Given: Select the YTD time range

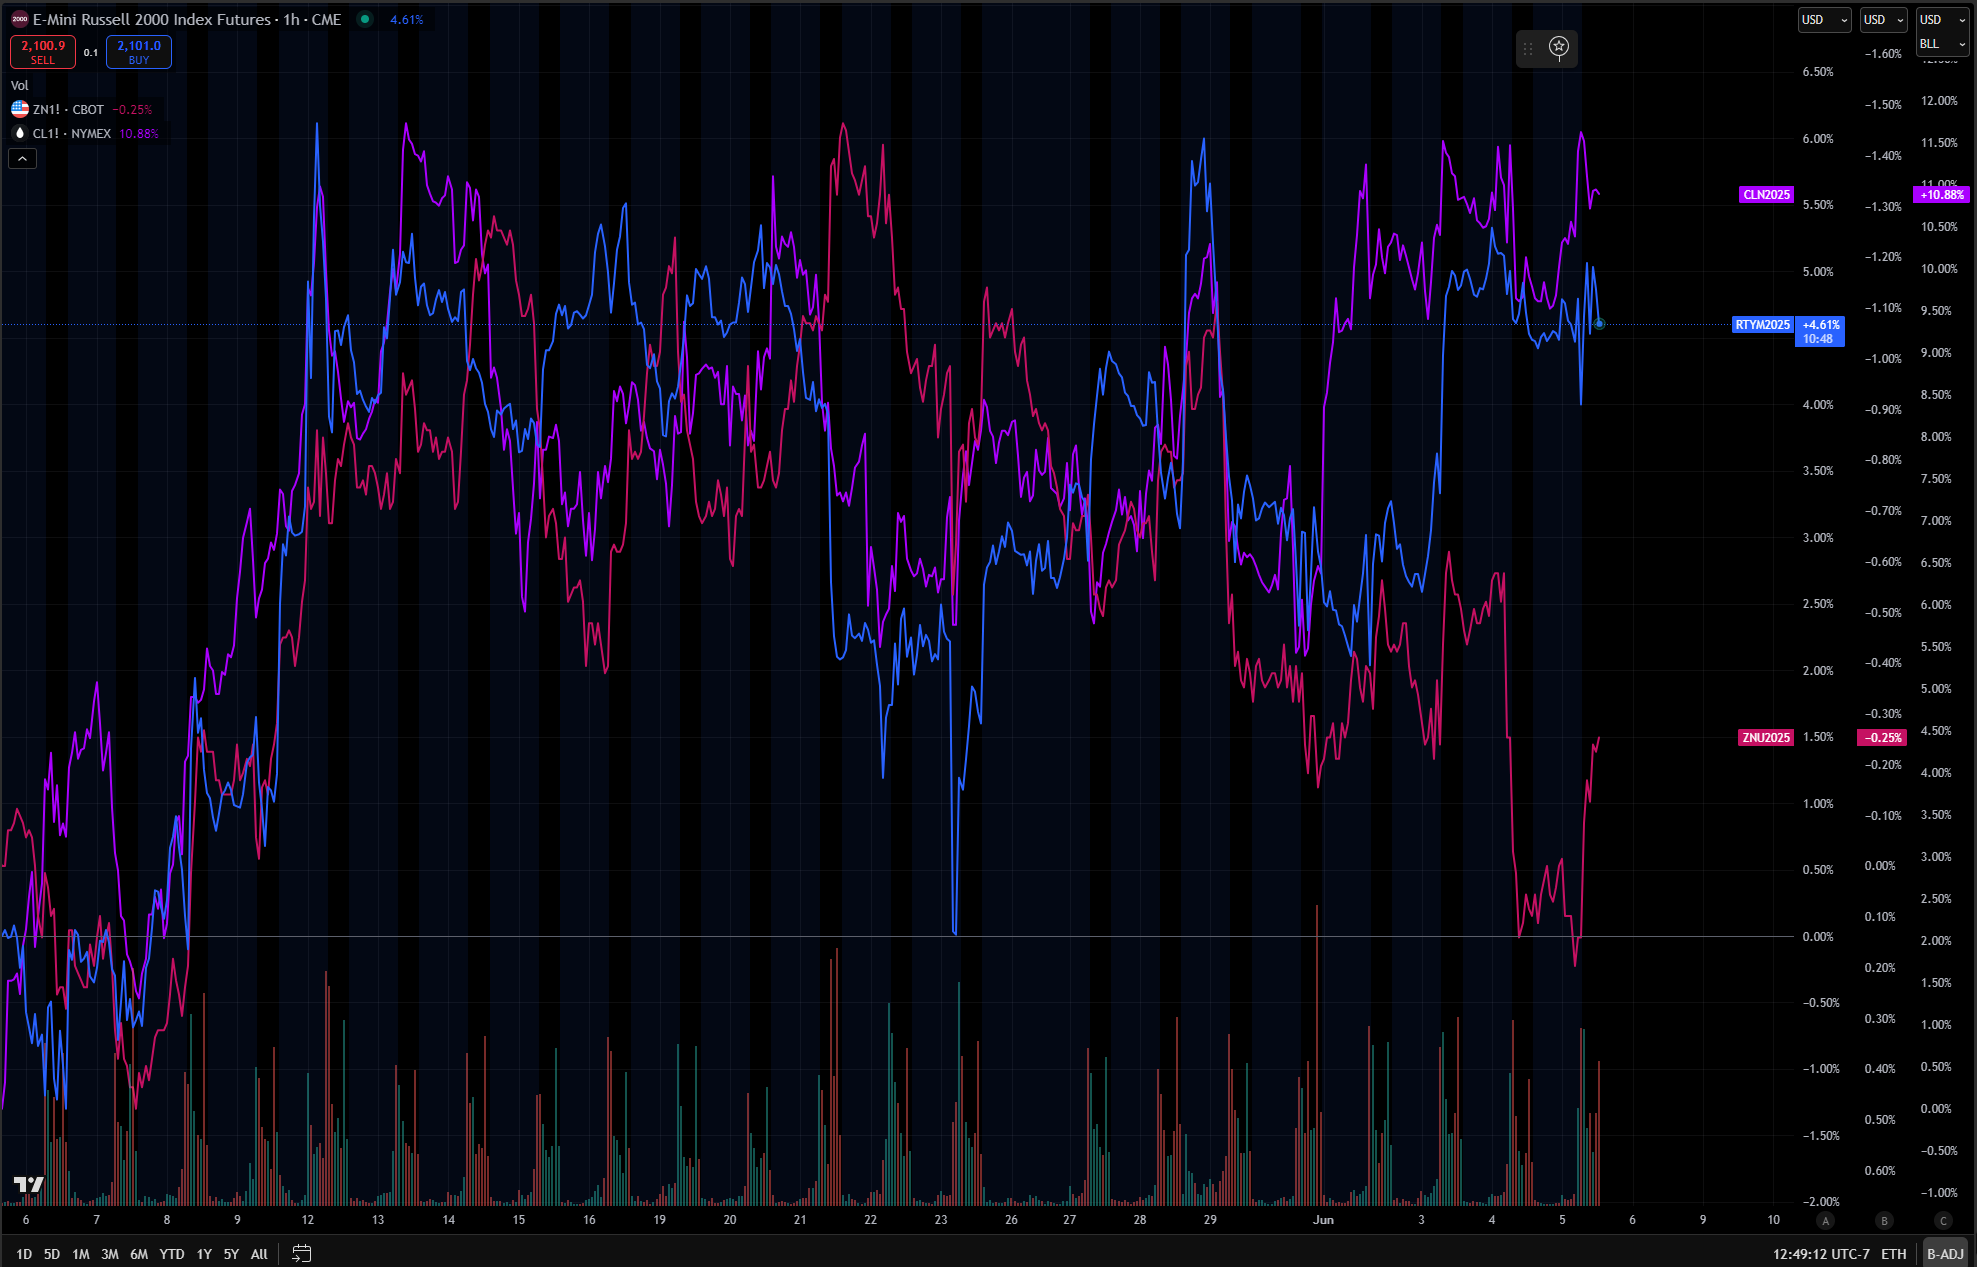Looking at the screenshot, I should pyautogui.click(x=172, y=1253).
